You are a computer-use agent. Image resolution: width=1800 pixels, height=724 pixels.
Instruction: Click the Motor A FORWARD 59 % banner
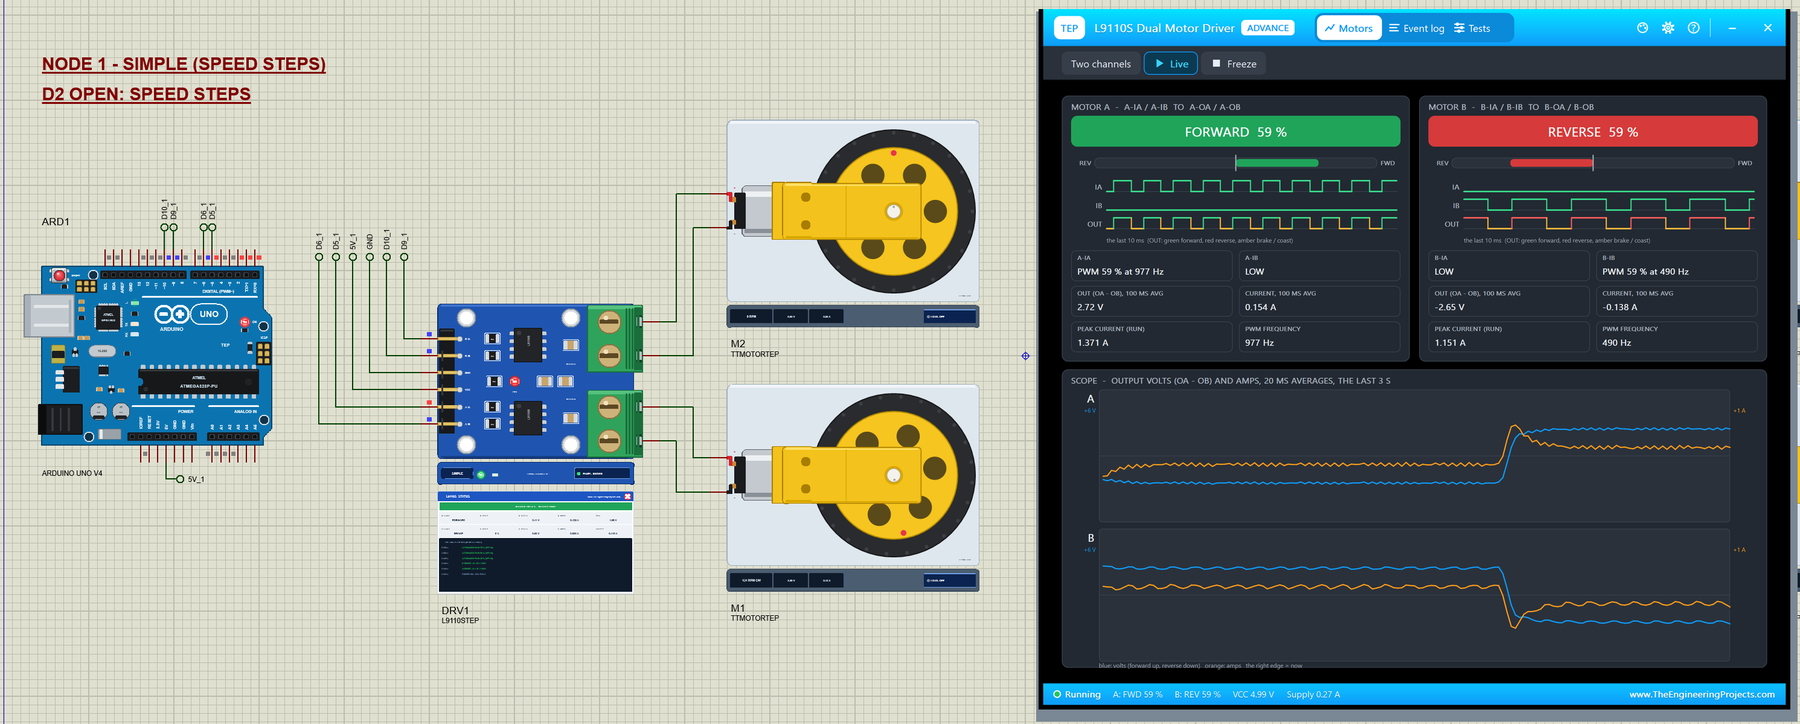point(1235,132)
